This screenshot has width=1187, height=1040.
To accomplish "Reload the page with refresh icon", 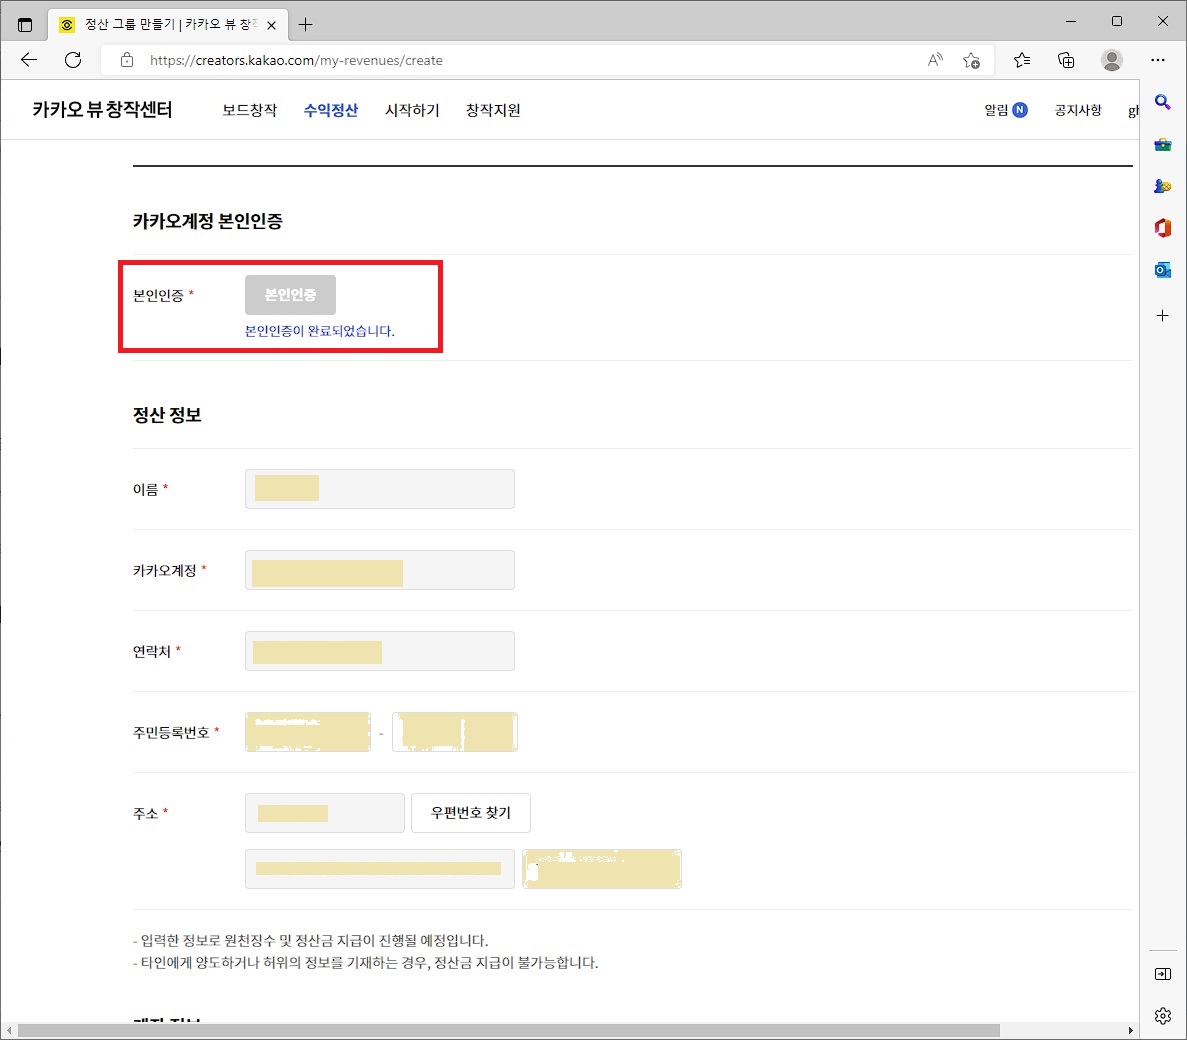I will [x=73, y=60].
